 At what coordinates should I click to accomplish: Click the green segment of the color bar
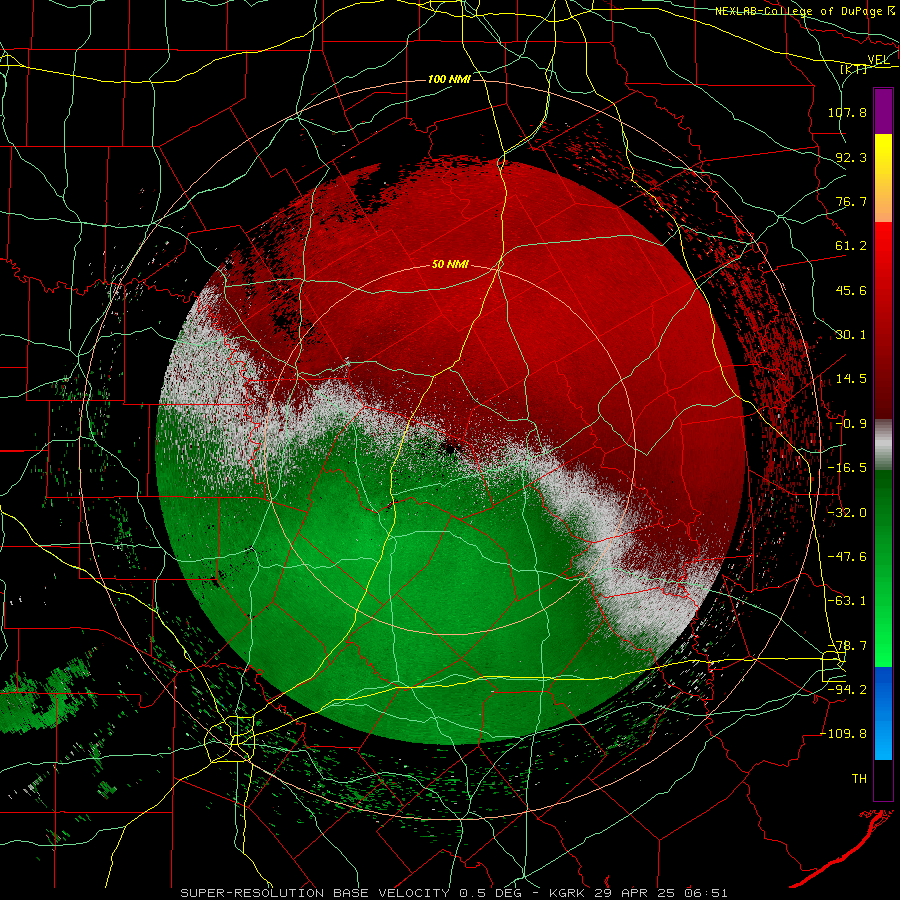tap(883, 568)
